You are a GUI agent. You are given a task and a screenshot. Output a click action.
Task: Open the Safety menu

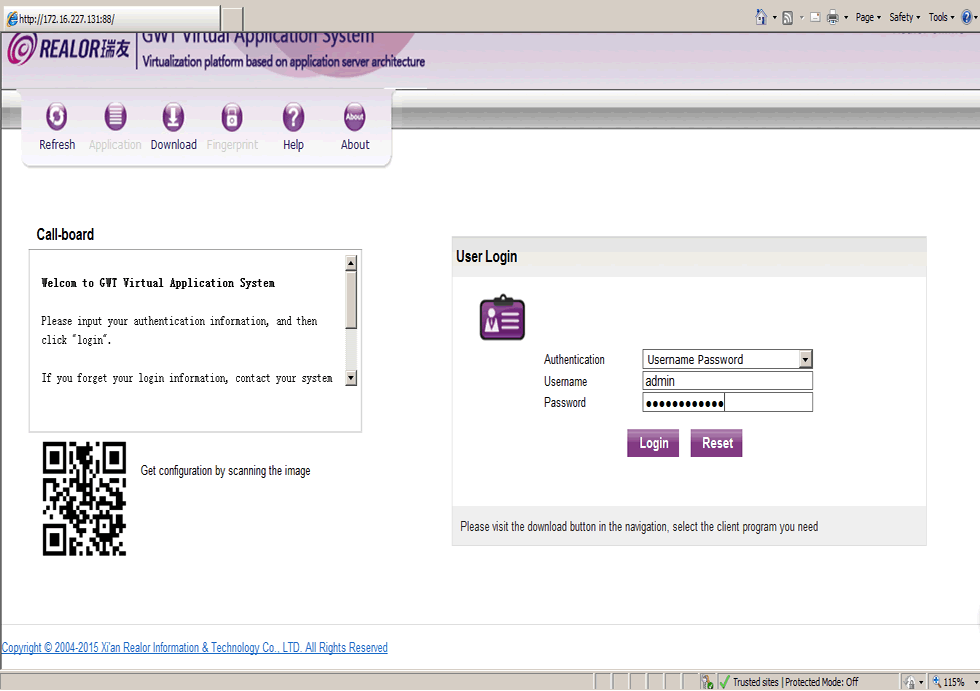[903, 17]
